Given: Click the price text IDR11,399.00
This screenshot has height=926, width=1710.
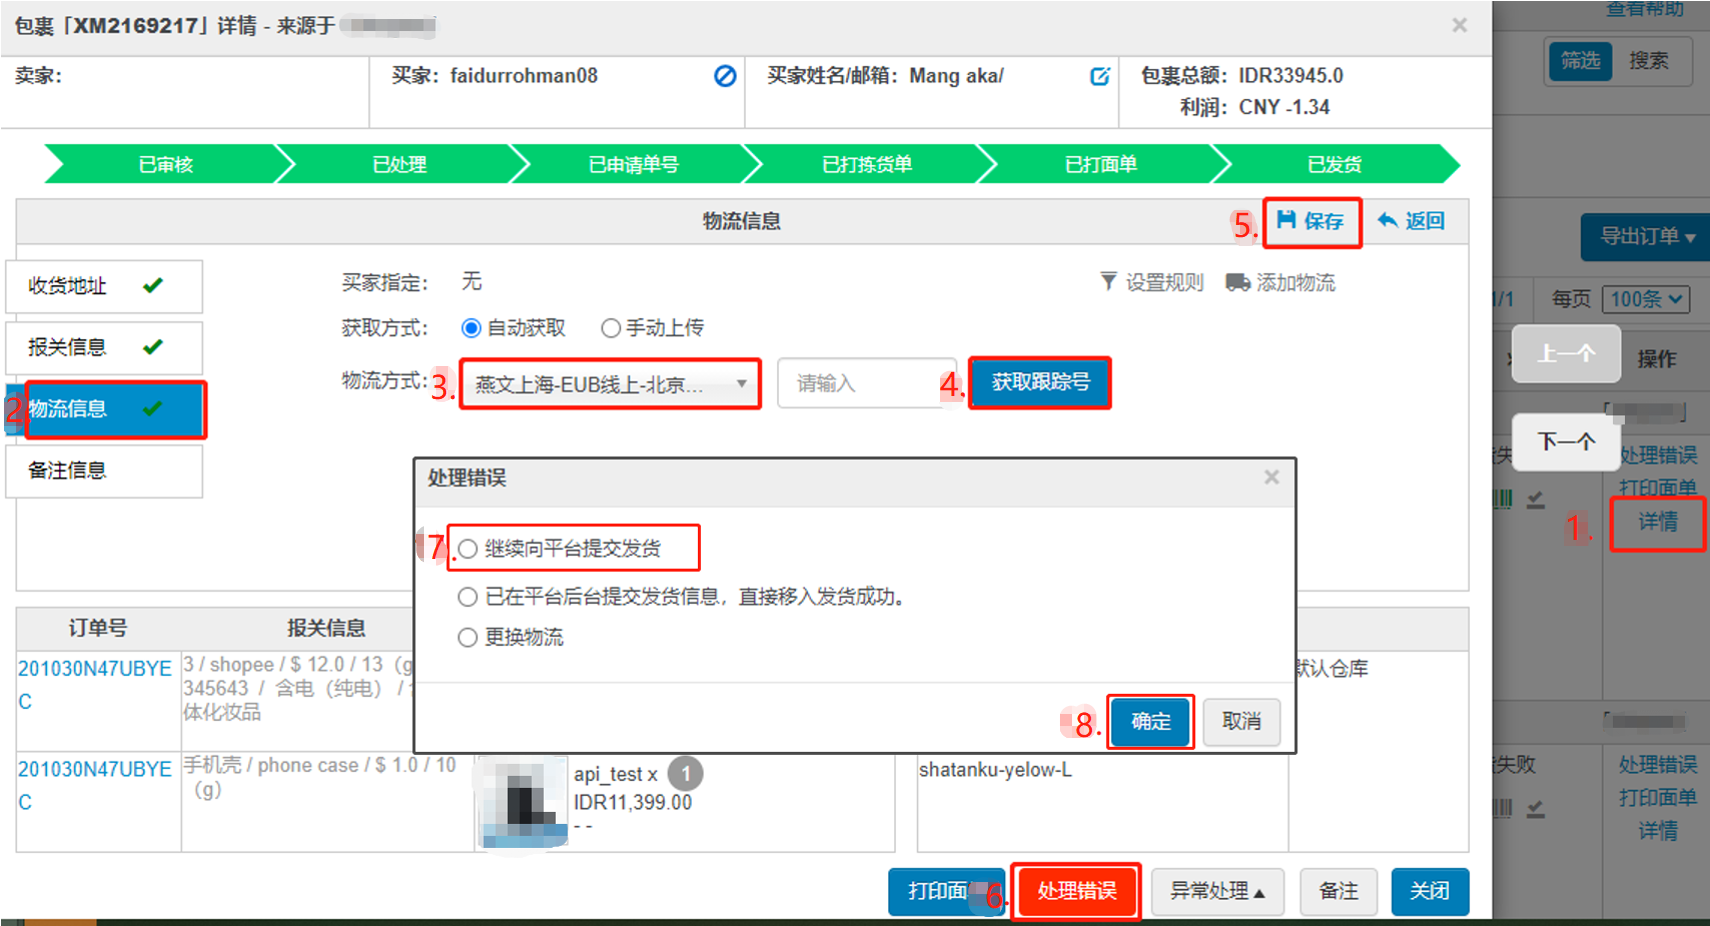Looking at the screenshot, I should click(x=632, y=802).
